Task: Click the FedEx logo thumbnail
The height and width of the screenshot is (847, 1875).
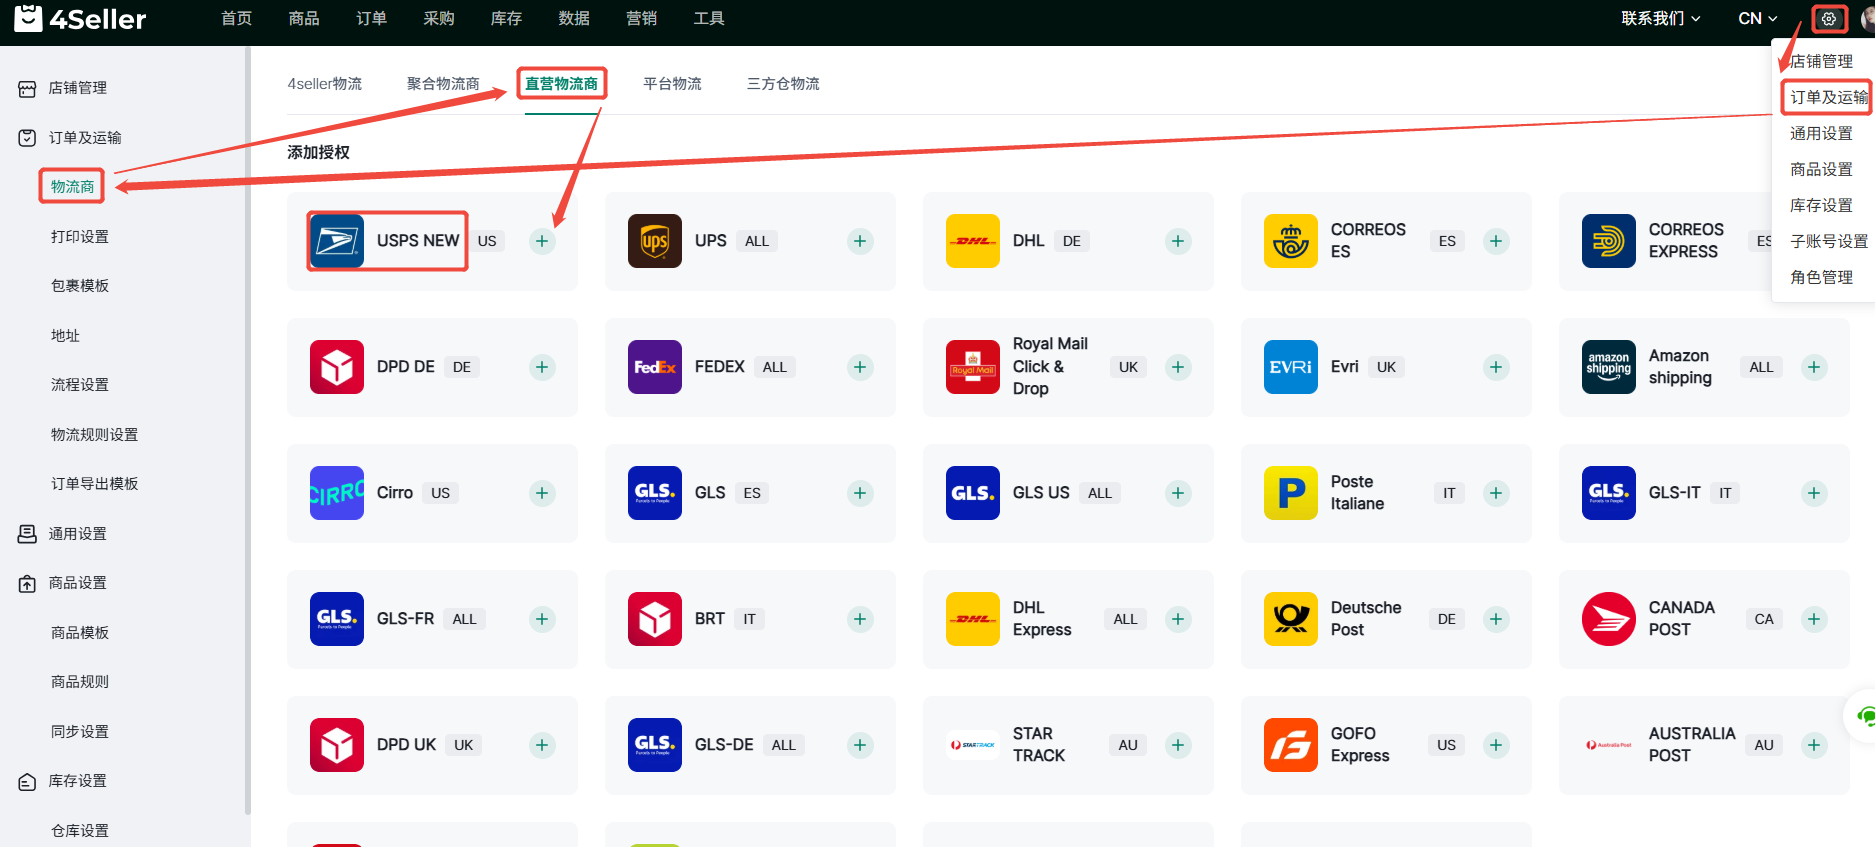Action: 655,367
